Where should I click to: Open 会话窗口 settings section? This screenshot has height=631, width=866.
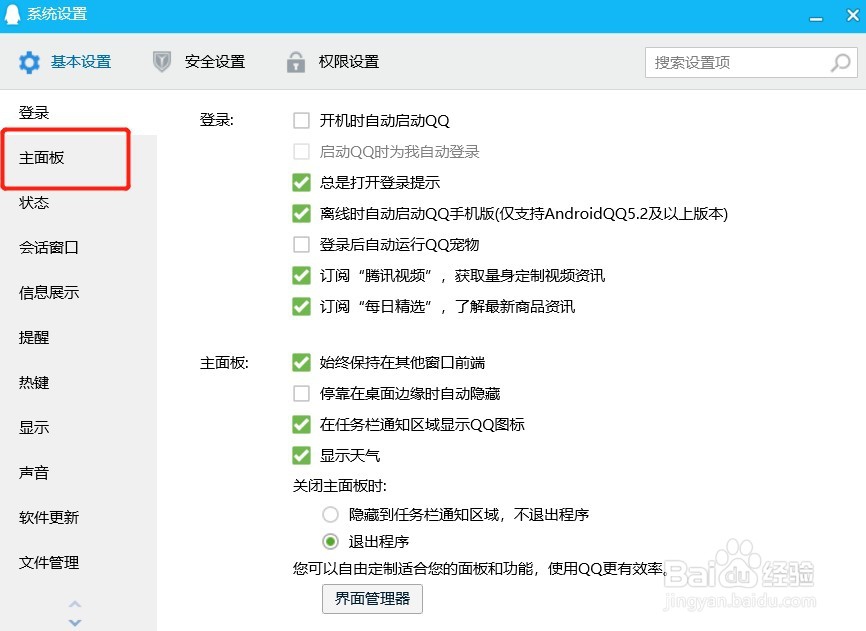pos(49,247)
